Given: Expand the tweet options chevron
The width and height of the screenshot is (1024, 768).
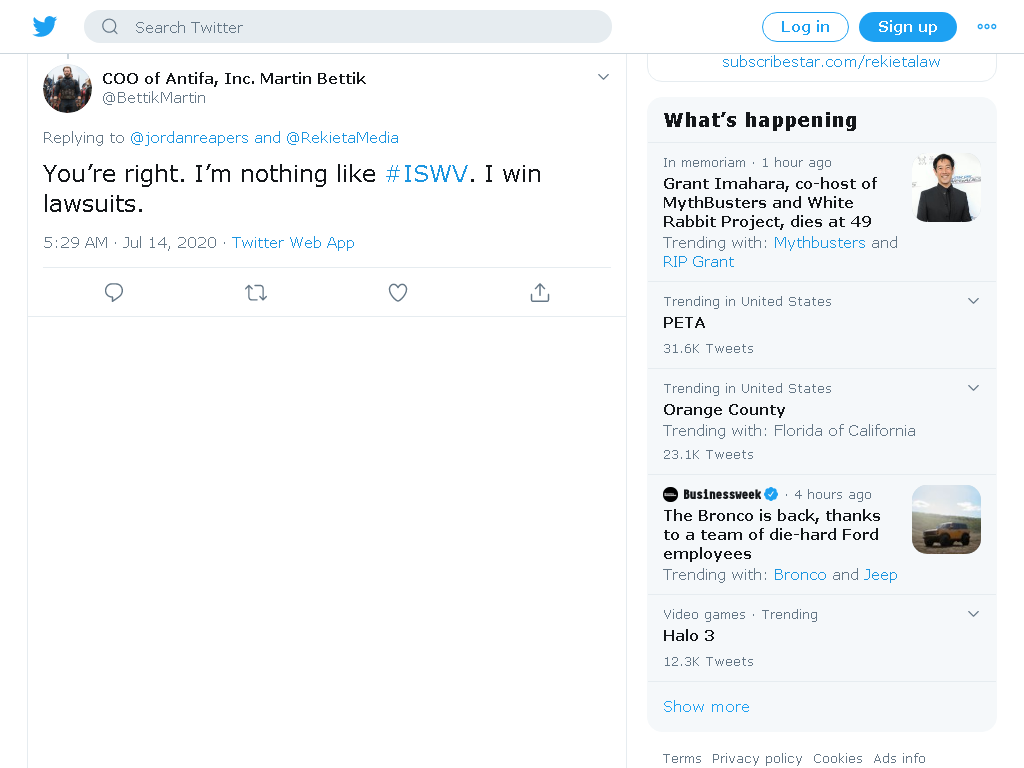Looking at the screenshot, I should click(603, 77).
